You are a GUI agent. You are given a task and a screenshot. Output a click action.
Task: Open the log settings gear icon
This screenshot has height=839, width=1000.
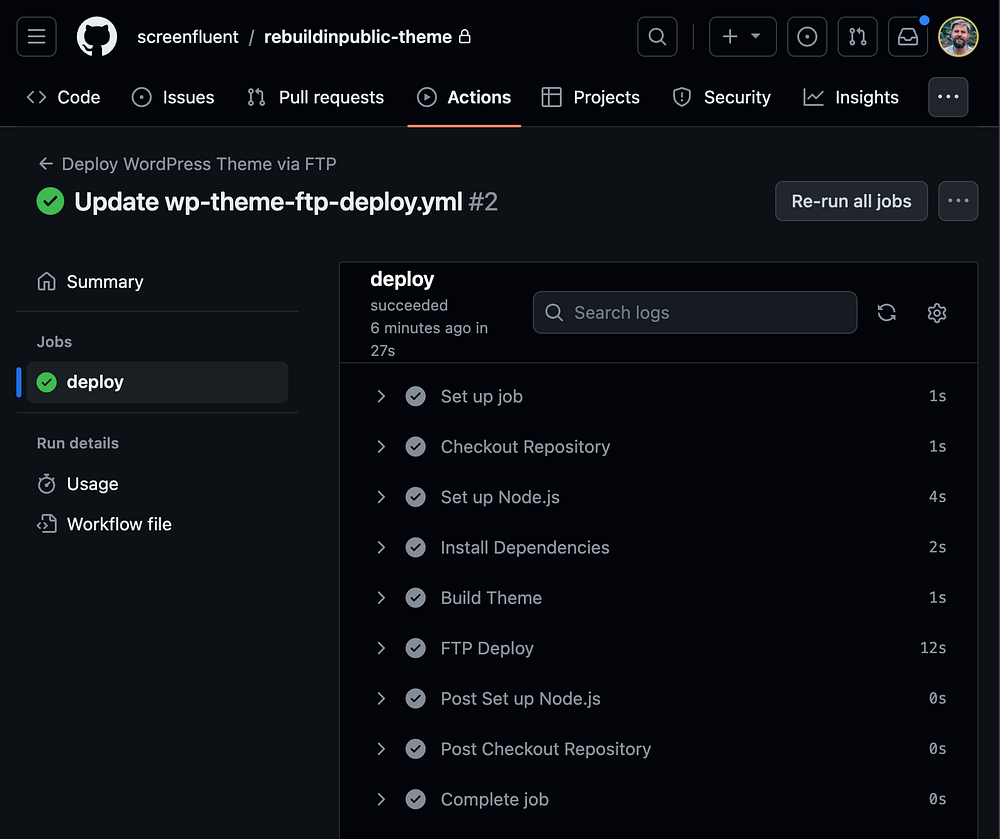coord(936,312)
